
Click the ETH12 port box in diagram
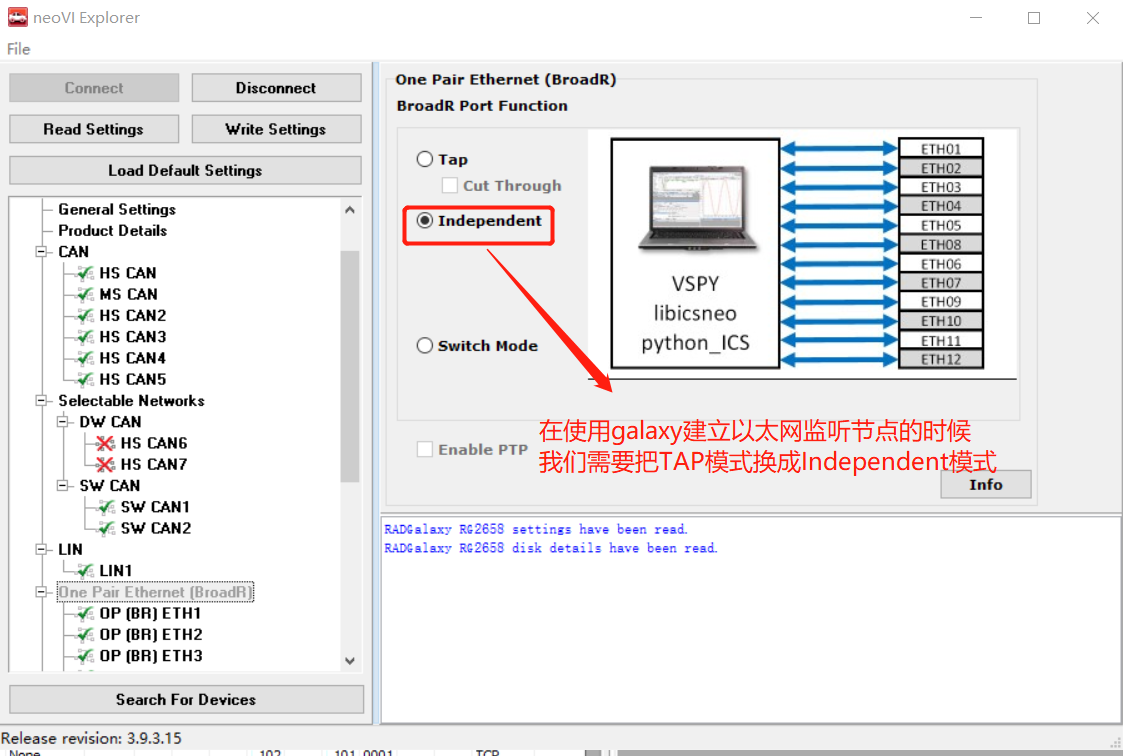[x=941, y=359]
